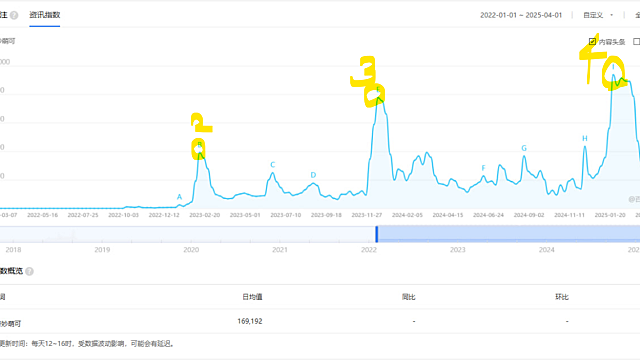The height and width of the screenshot is (360, 640).
Task: Select news marker C on the chart
Action: tap(273, 165)
